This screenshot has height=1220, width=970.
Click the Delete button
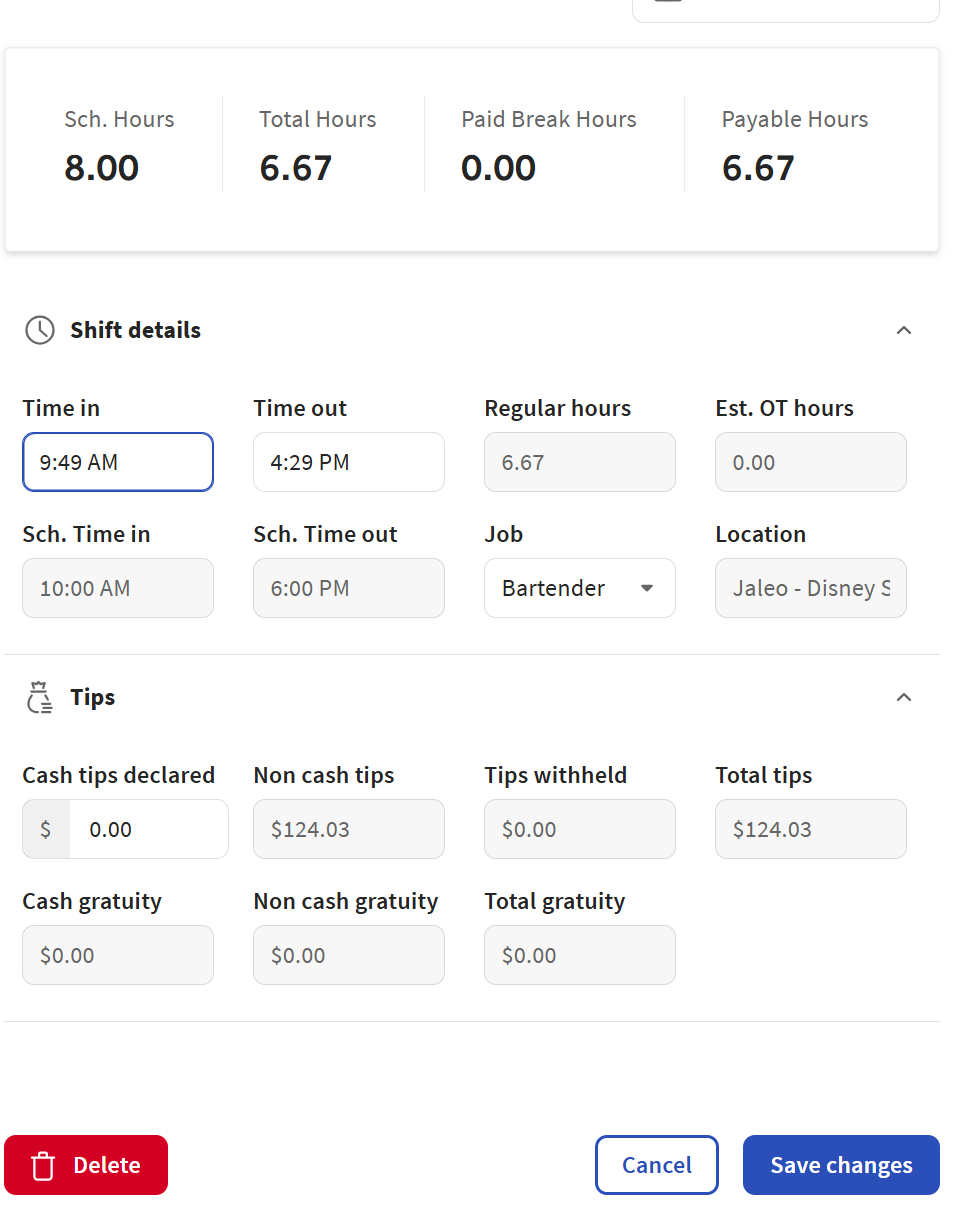tap(86, 1165)
